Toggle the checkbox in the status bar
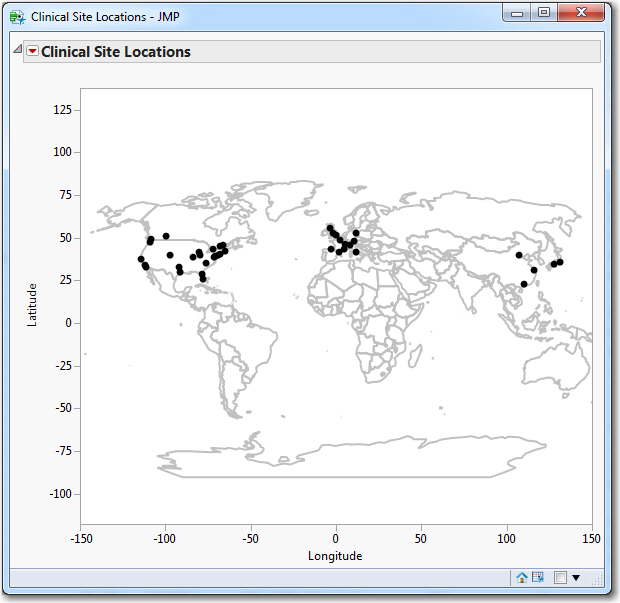The width and height of the screenshot is (620, 603). [560, 578]
